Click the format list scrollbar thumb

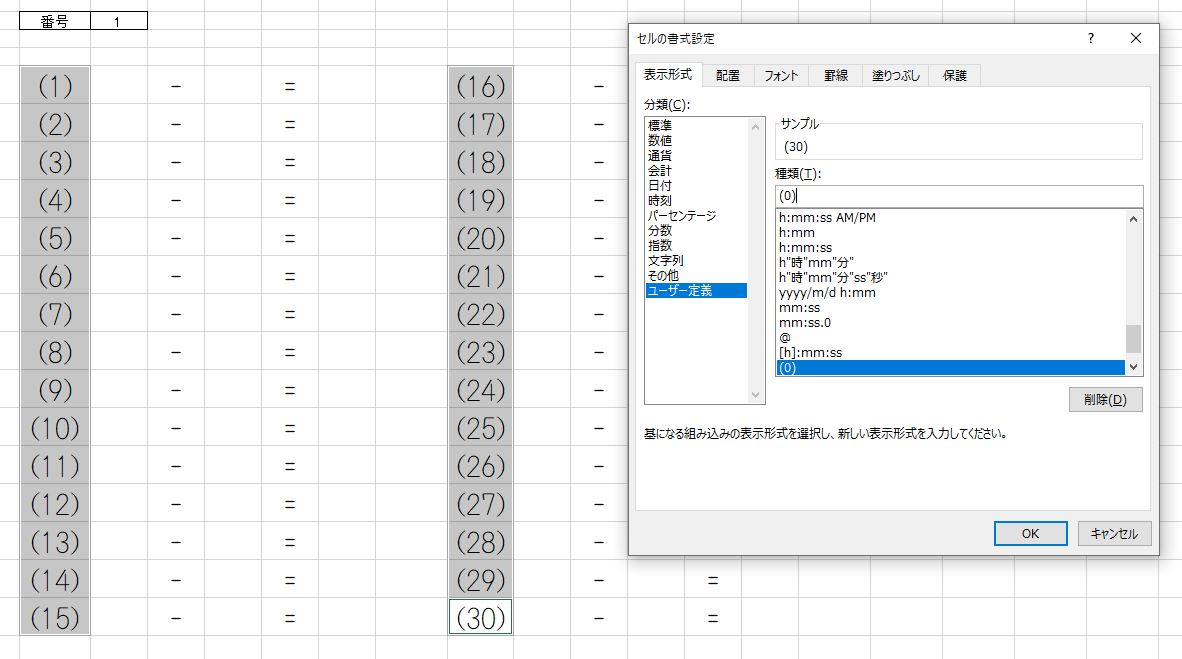(1133, 339)
